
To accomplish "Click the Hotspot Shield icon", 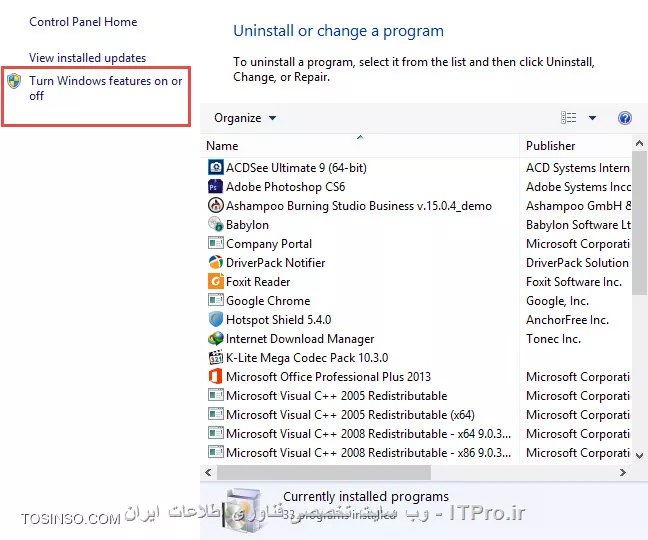I will 215,319.
